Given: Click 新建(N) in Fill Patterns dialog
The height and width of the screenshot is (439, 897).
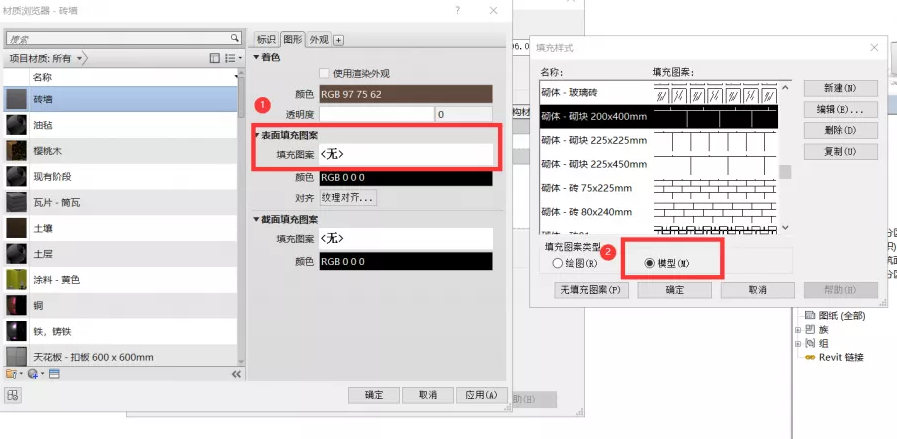Looking at the screenshot, I should click(x=840, y=88).
